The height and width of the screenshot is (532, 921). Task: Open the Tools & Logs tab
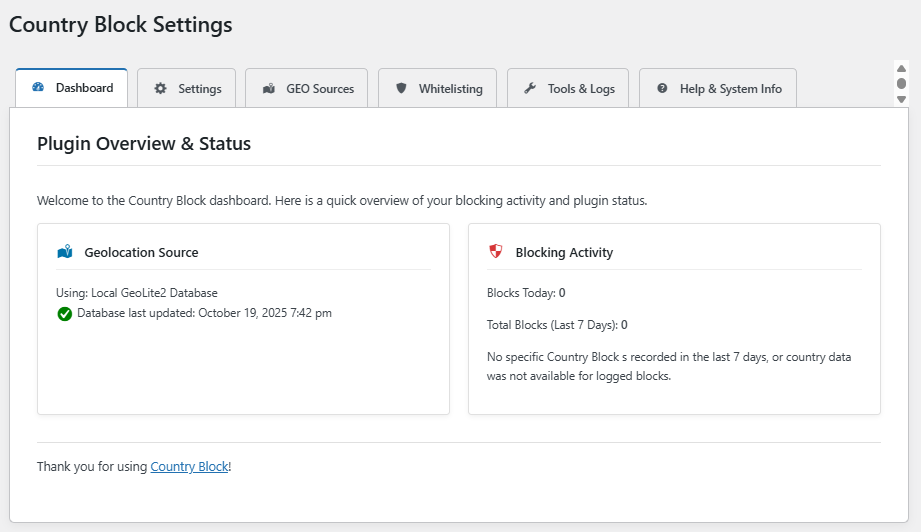coord(569,89)
